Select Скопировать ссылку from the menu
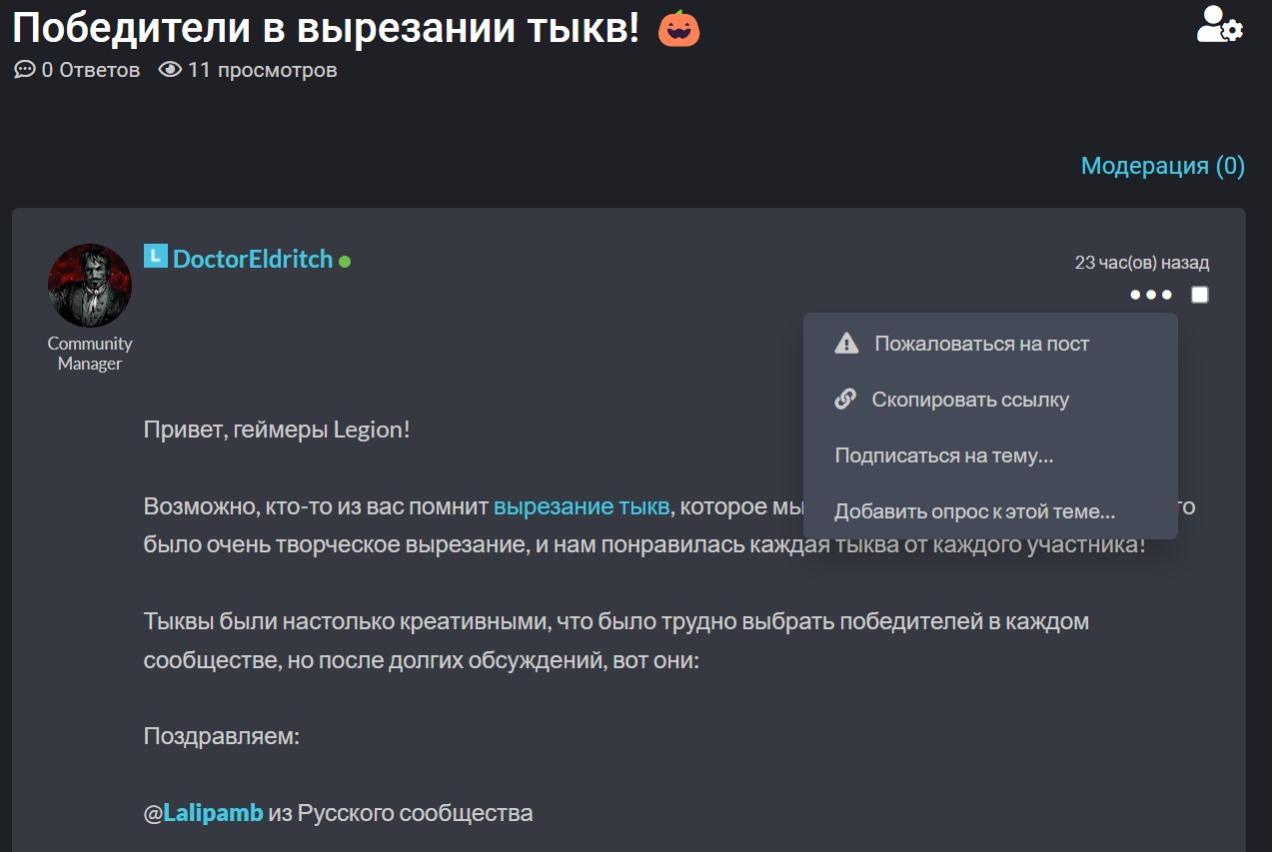This screenshot has height=852, width=1272. [972, 399]
